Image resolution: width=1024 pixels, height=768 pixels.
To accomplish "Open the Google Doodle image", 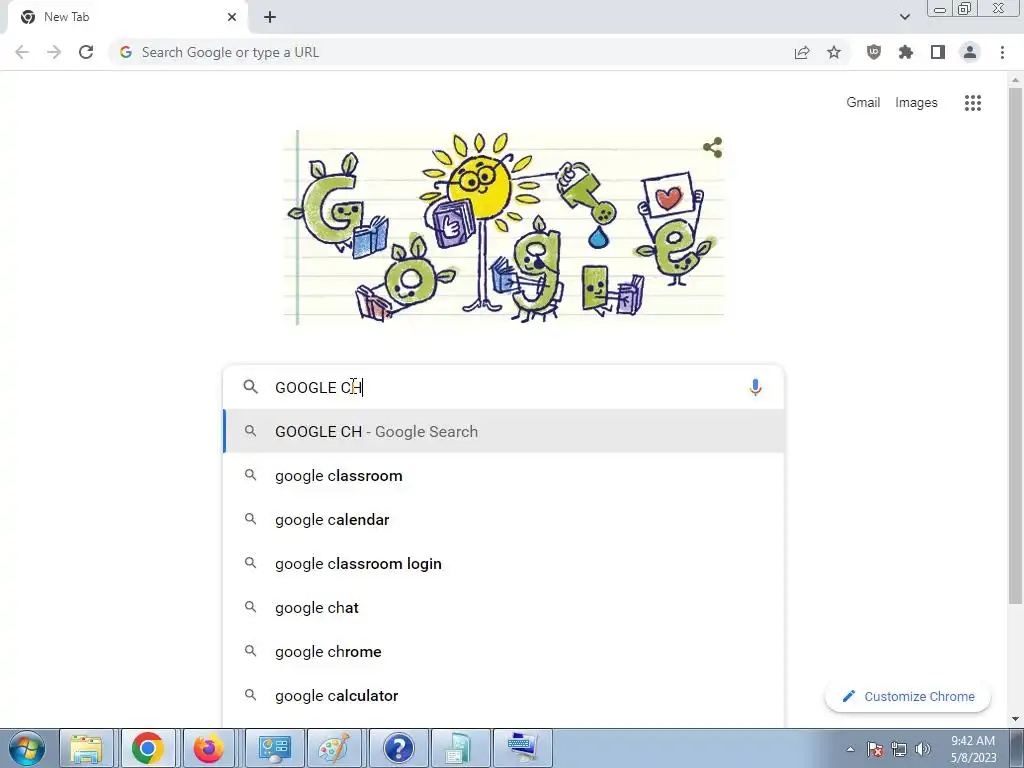I will pyautogui.click(x=504, y=227).
